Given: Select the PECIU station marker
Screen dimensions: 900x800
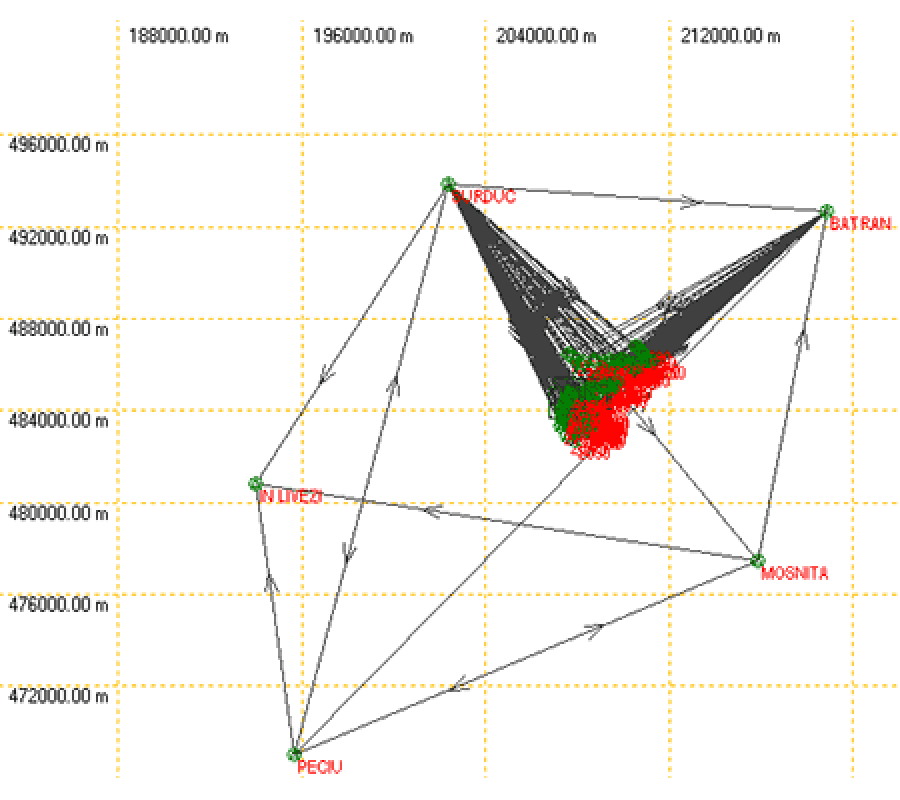Looking at the screenshot, I should click(x=294, y=754).
